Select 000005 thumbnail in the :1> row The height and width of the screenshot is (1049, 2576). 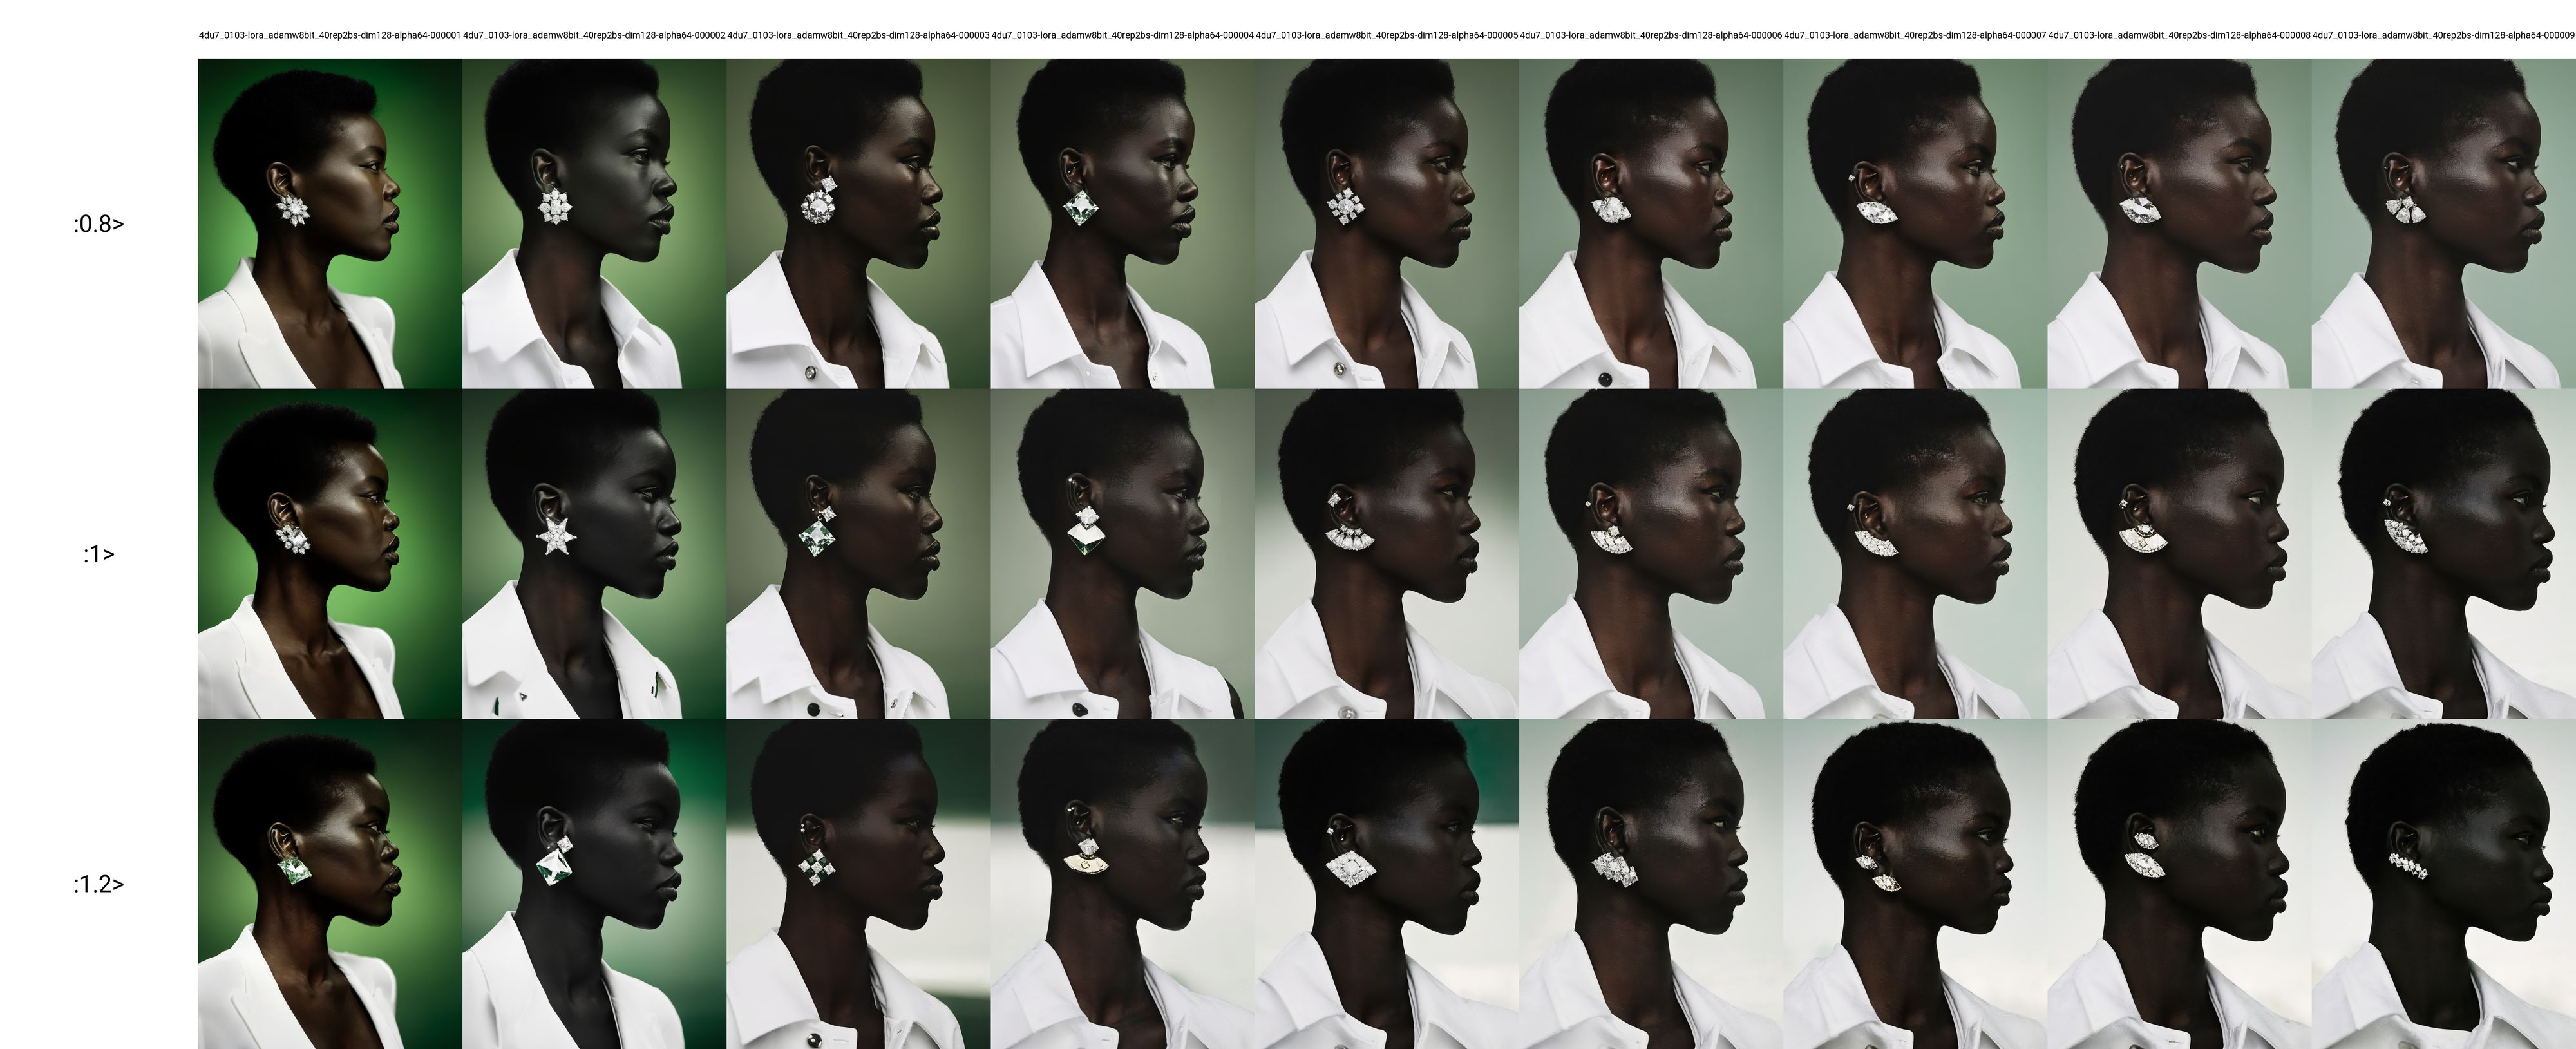(1386, 553)
